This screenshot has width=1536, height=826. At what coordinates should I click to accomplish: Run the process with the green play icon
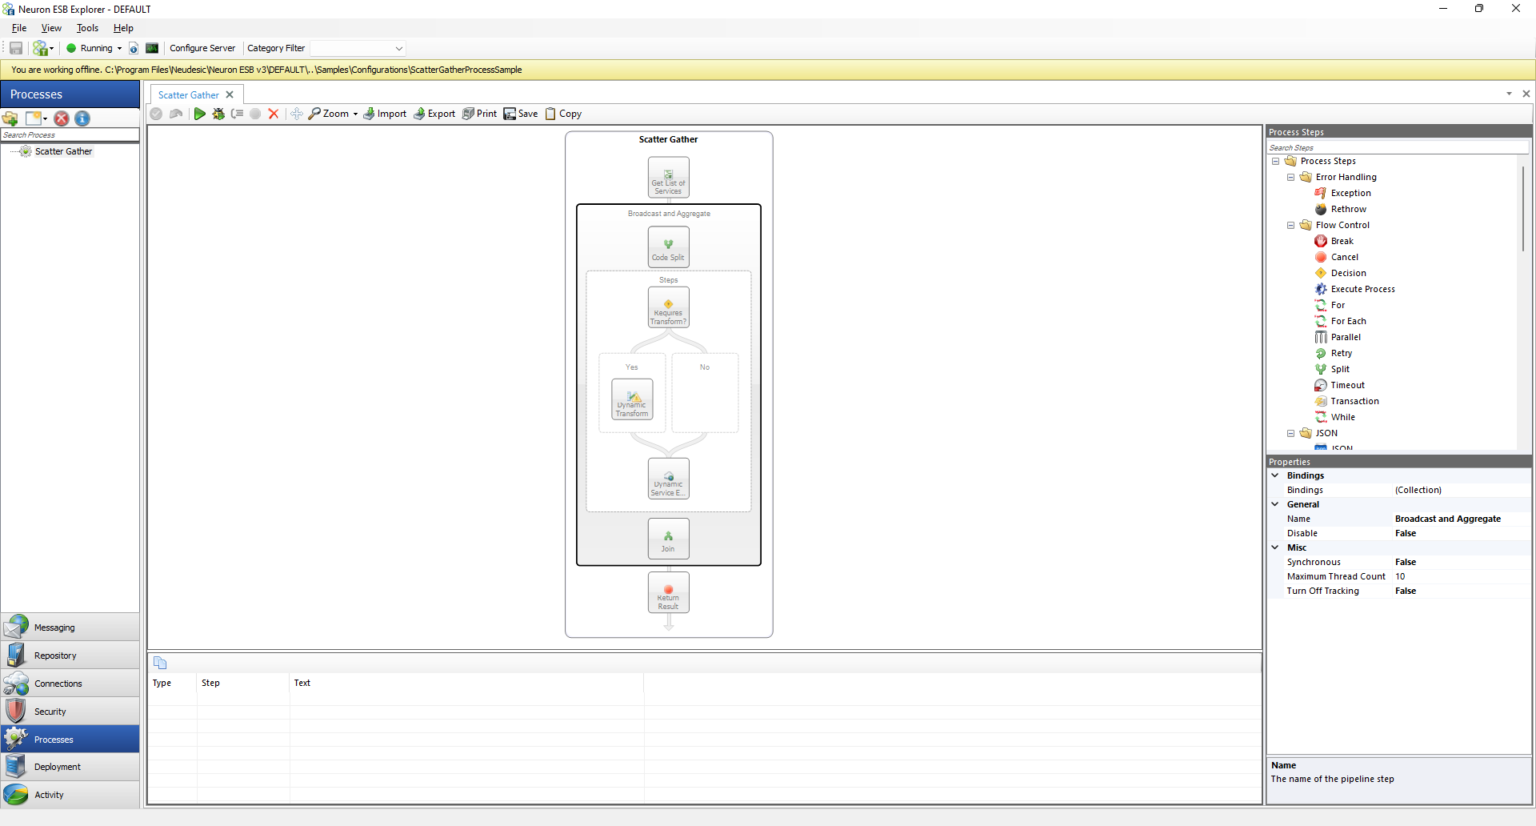[199, 114]
